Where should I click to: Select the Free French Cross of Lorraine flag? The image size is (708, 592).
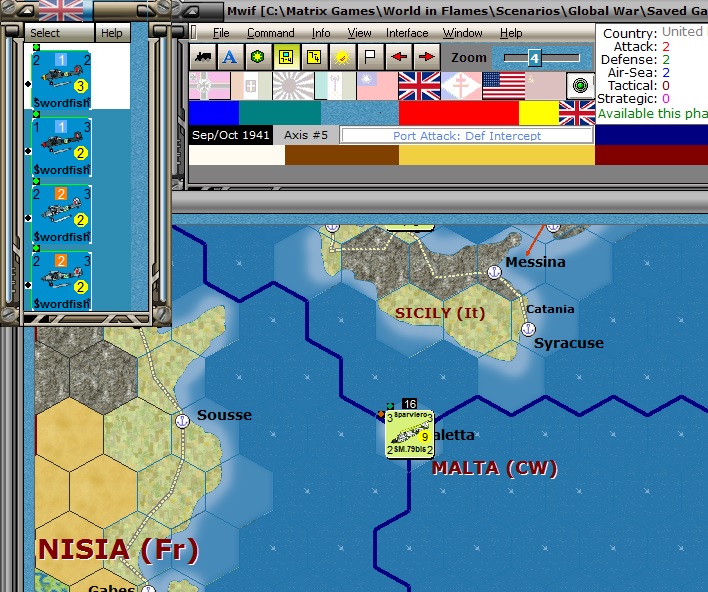(x=461, y=86)
